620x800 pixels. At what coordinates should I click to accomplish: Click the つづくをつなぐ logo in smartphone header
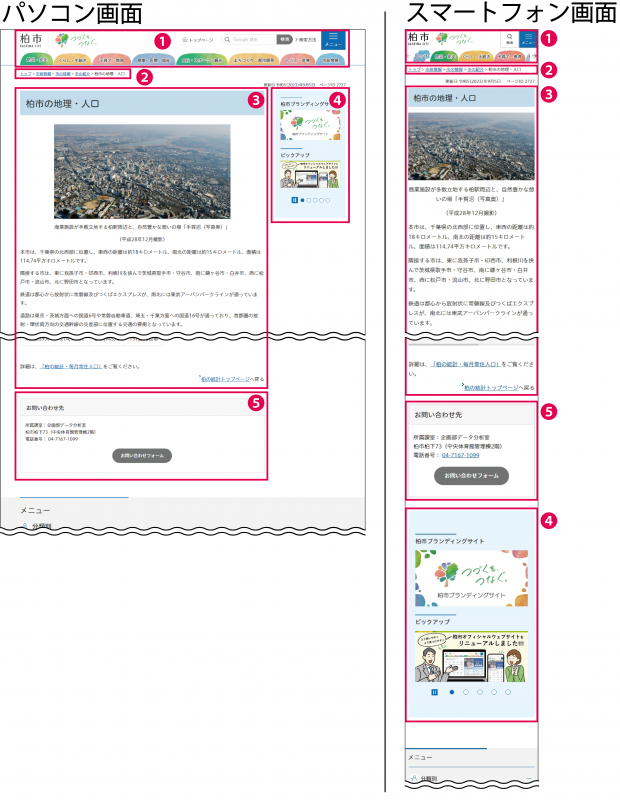[x=455, y=38]
